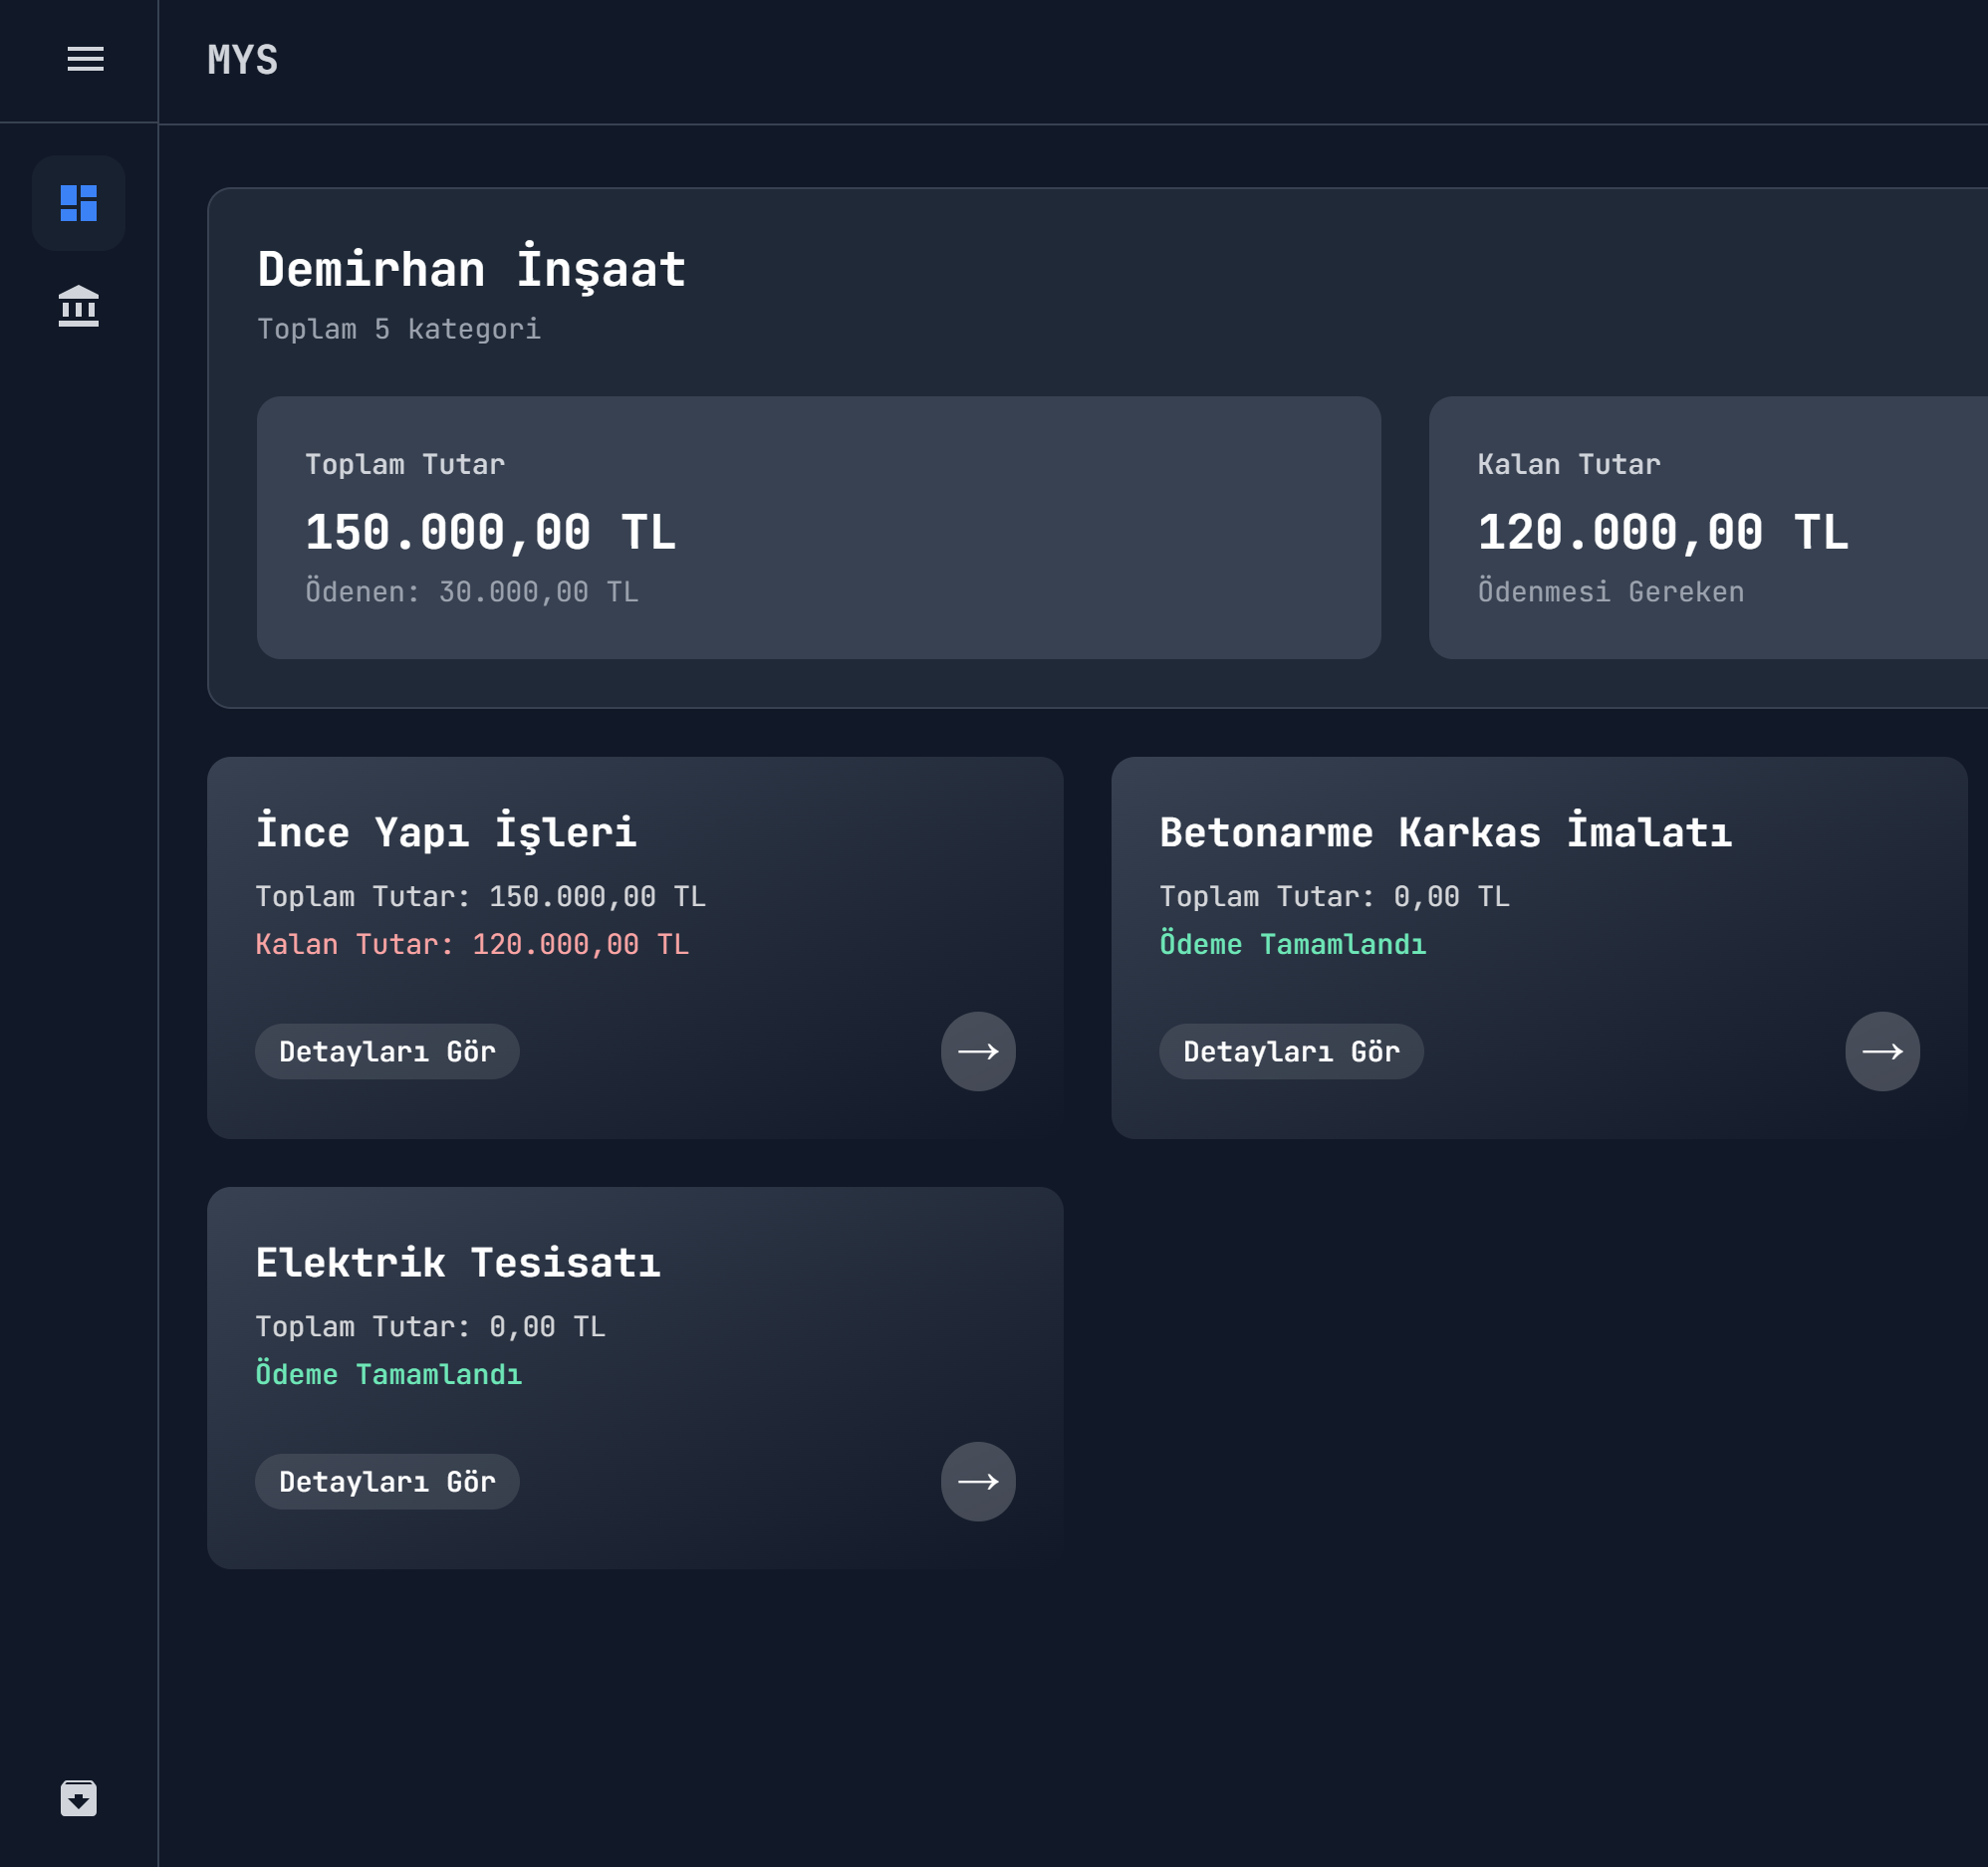The height and width of the screenshot is (1867, 1988).
Task: Click arrow button on Betonarme Karkas İmalatı card
Action: click(1881, 1051)
